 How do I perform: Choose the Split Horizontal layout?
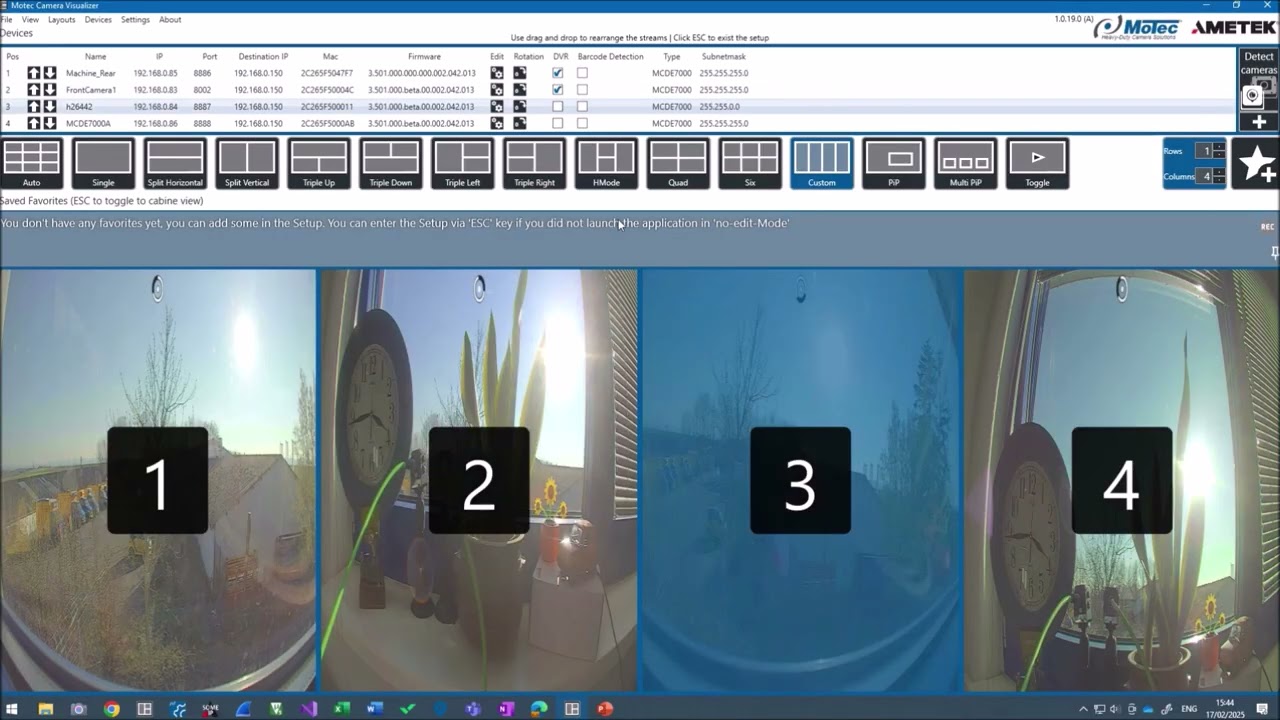point(175,164)
